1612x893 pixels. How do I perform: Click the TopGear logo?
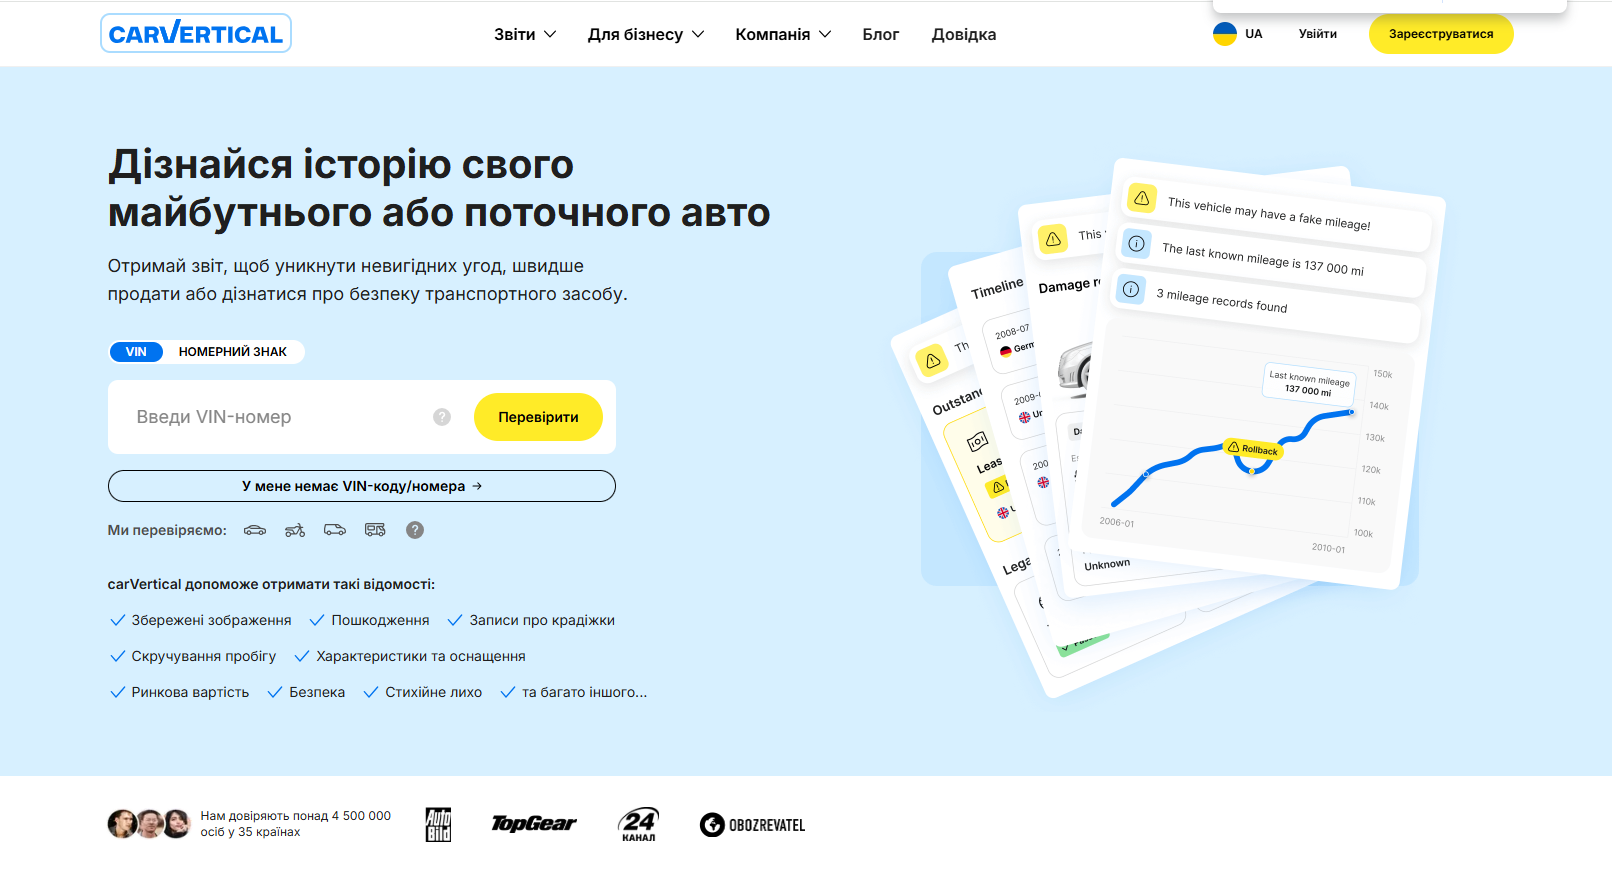534,824
